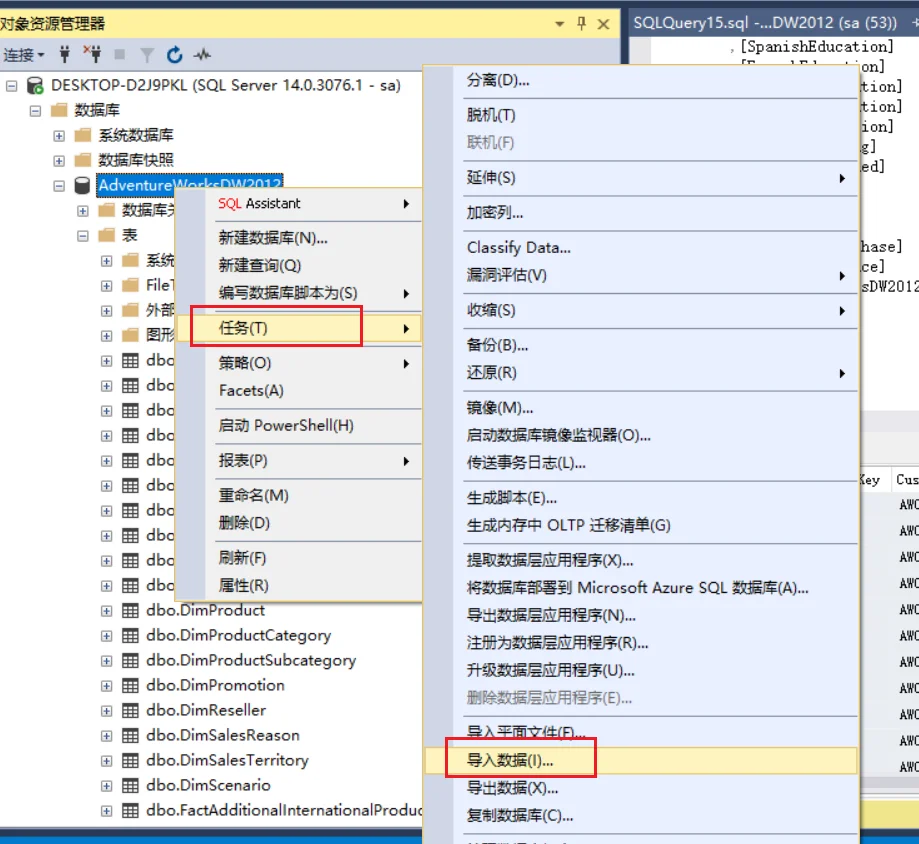The width and height of the screenshot is (919, 844).
Task: Open the Object Explorer window position dropdown arrow
Action: [x=560, y=24]
